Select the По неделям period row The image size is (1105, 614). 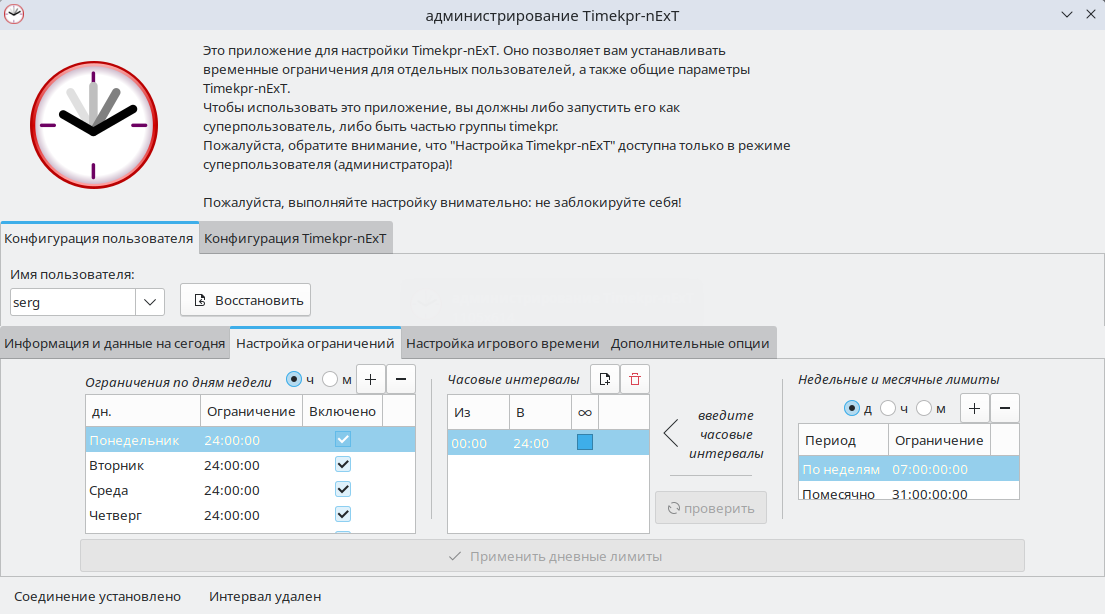[909, 469]
